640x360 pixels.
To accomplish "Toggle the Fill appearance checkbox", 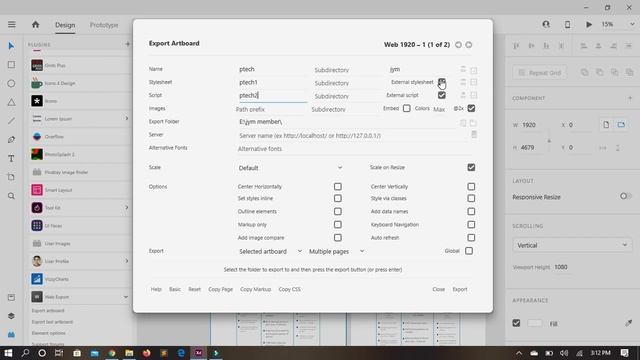I will click(516, 323).
